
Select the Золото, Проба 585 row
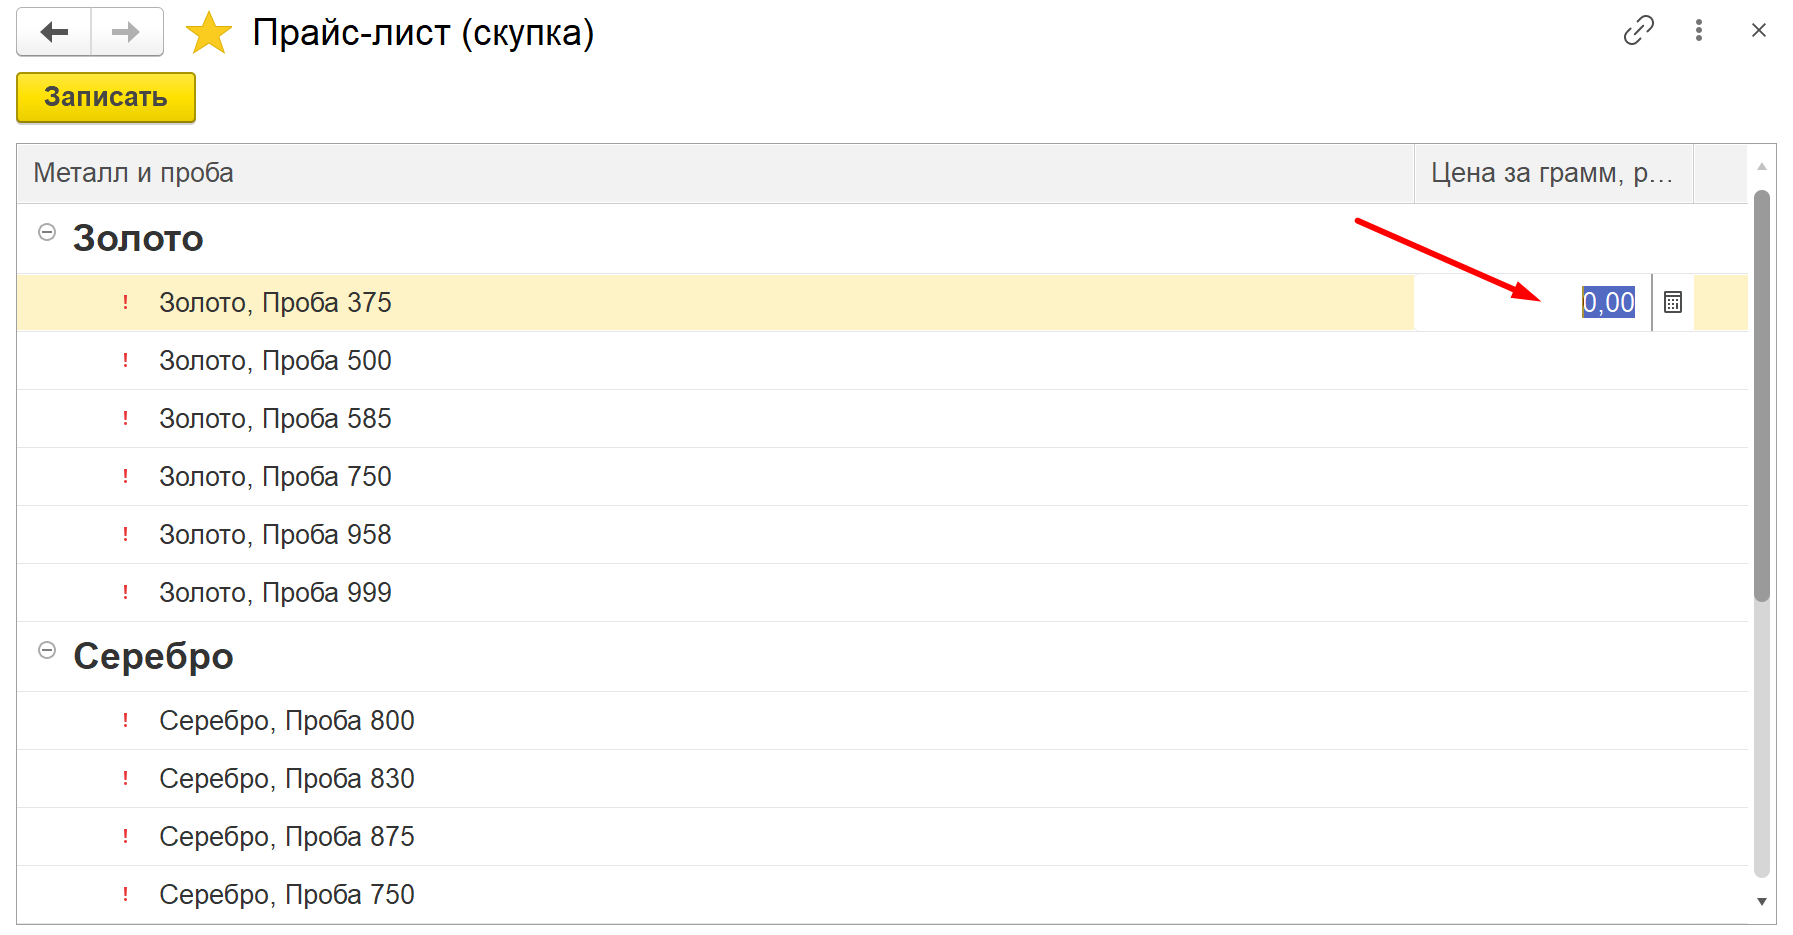pyautogui.click(x=275, y=418)
